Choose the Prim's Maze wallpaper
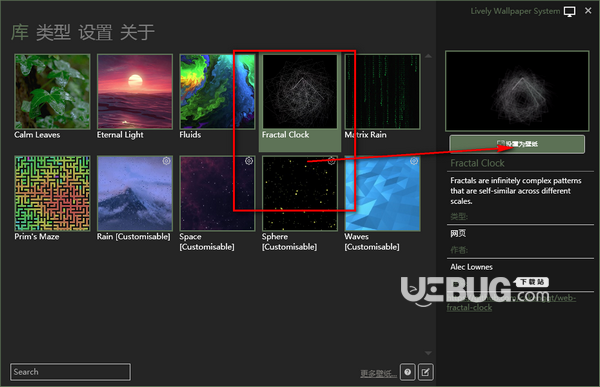 click(x=52, y=193)
